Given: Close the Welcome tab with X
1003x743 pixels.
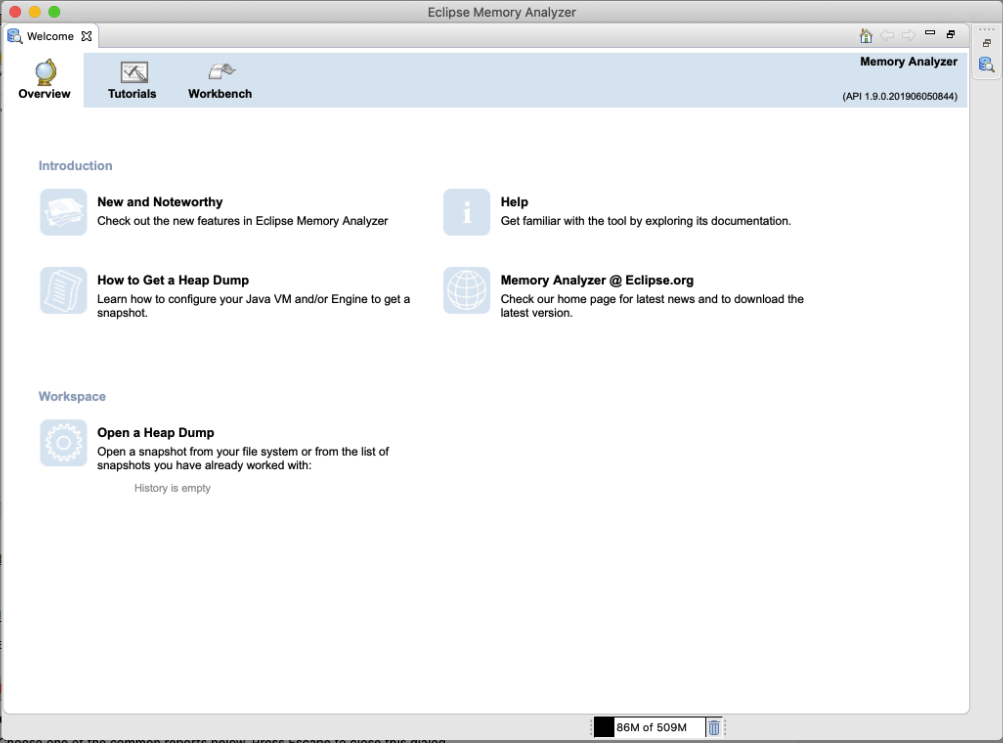Looking at the screenshot, I should pyautogui.click(x=86, y=36).
